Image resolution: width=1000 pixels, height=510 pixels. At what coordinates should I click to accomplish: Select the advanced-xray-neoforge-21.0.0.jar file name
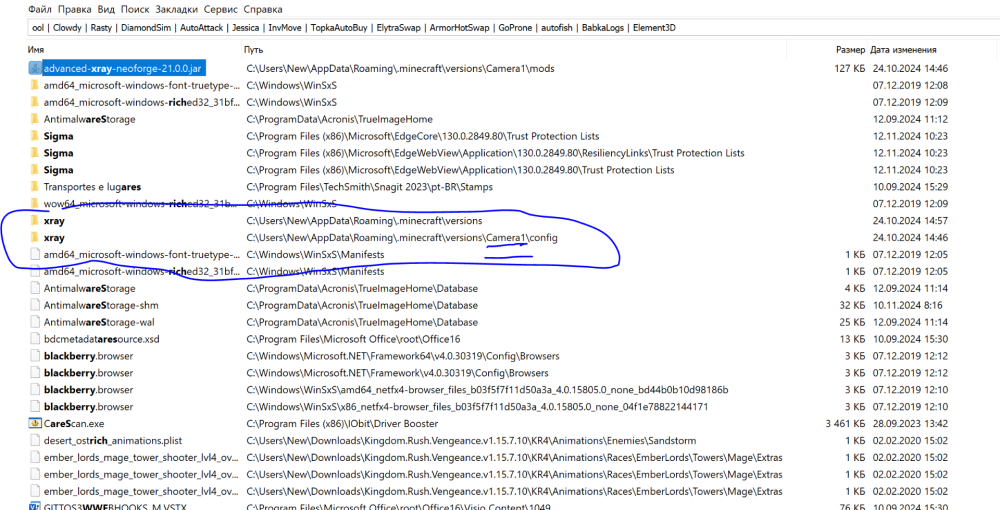(x=122, y=68)
